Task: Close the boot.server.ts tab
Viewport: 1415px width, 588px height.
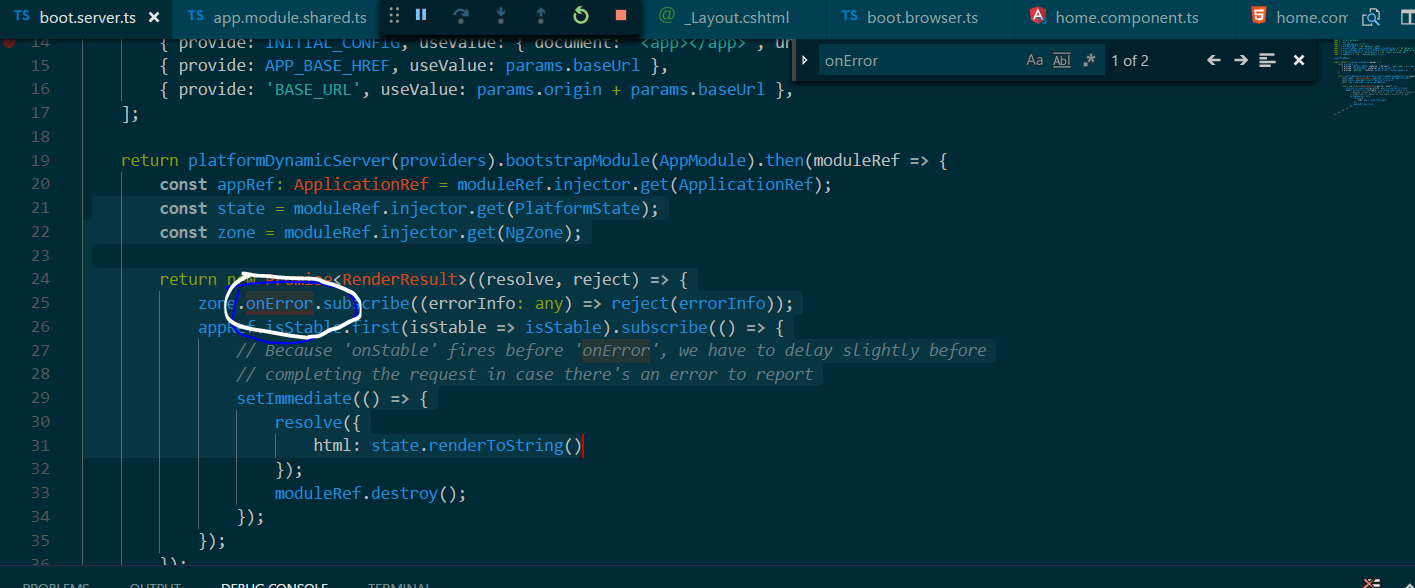Action: [x=153, y=17]
